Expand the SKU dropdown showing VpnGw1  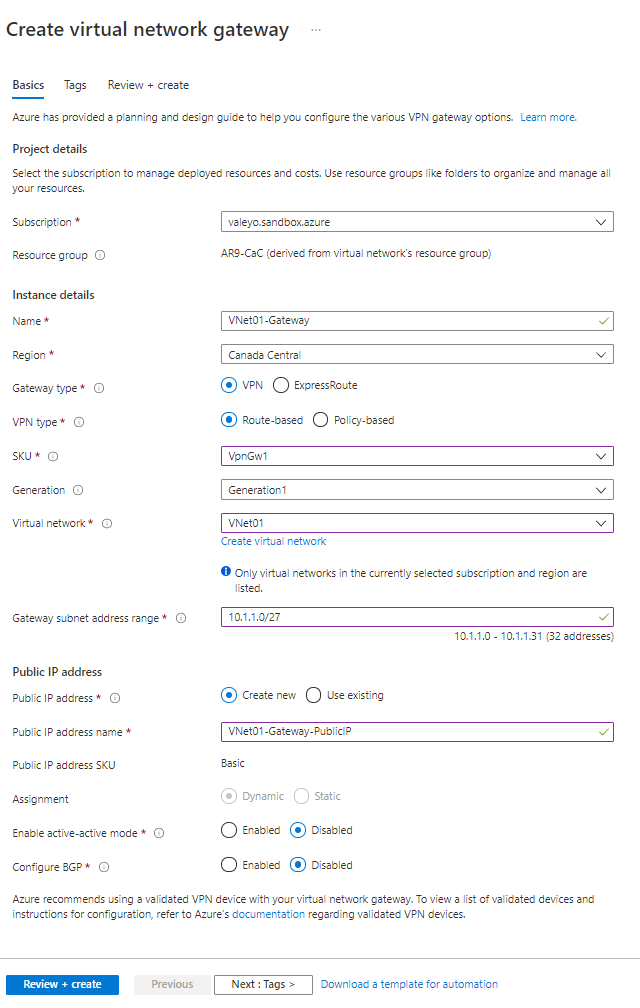click(417, 456)
